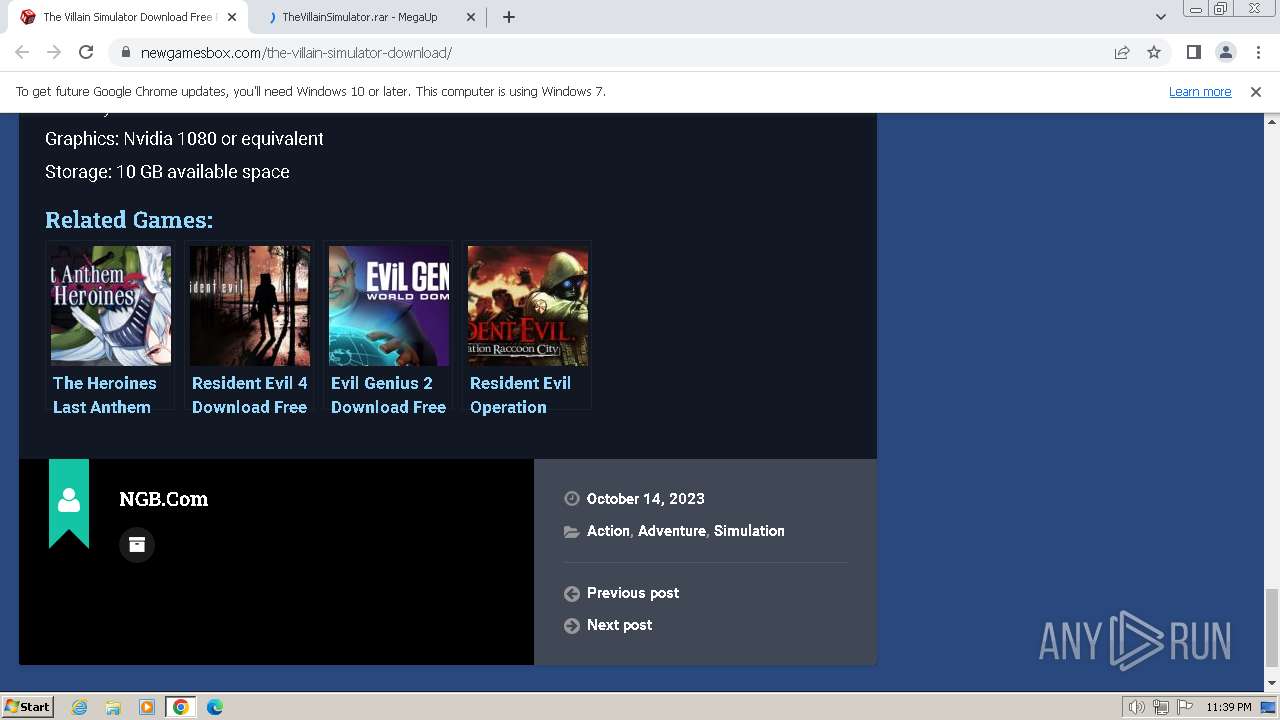Screen dimensions: 1280x720
Task: Open Resident Evil 4 game thumbnail
Action: pyautogui.click(x=250, y=306)
